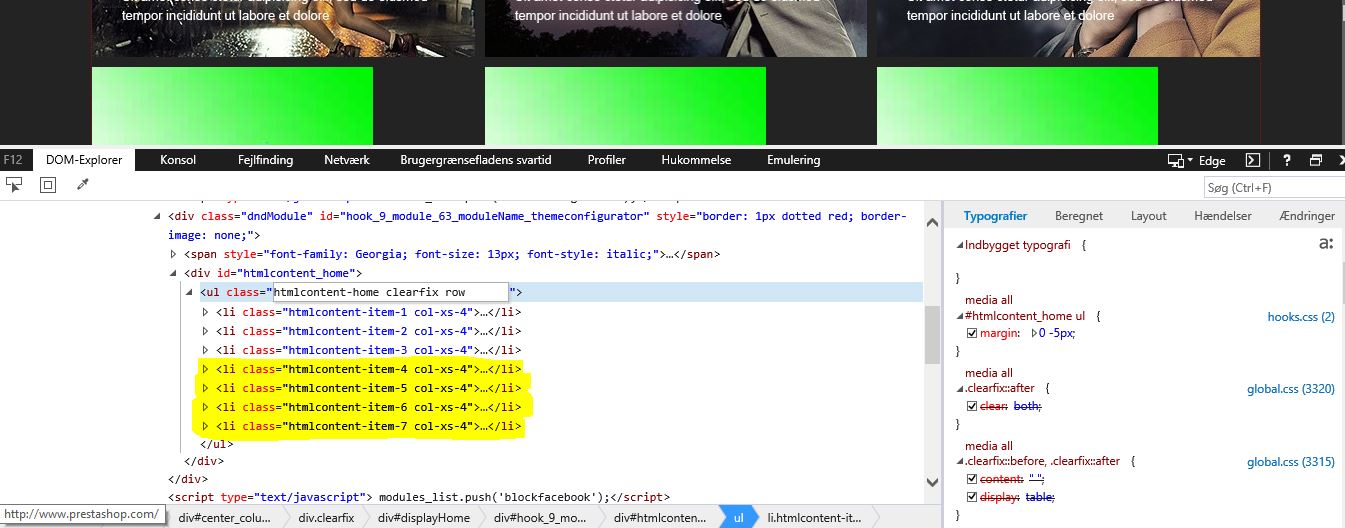
Task: Expand the htmlcontent-item-1 li node
Action: (206, 311)
